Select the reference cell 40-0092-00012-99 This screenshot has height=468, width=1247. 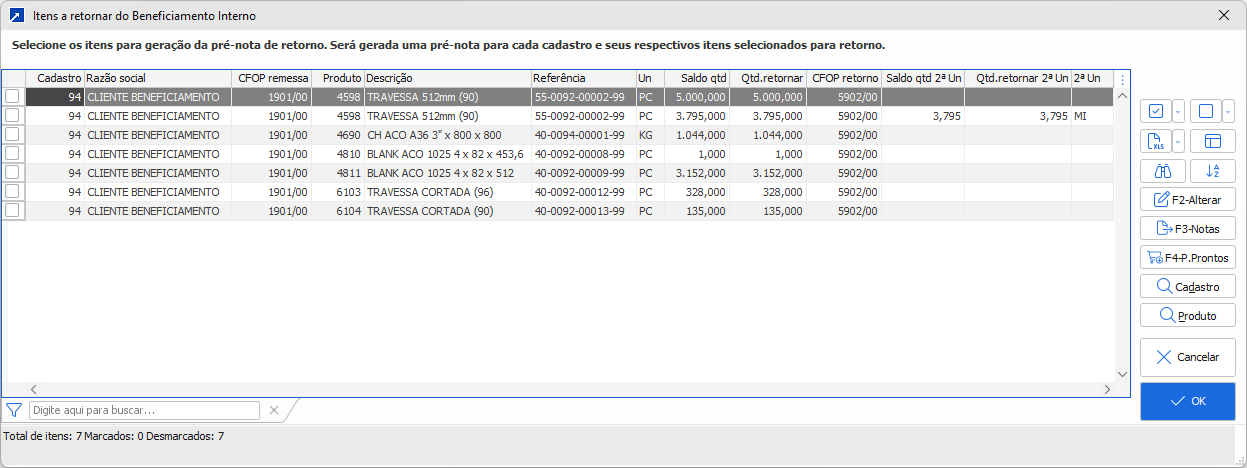[583, 192]
